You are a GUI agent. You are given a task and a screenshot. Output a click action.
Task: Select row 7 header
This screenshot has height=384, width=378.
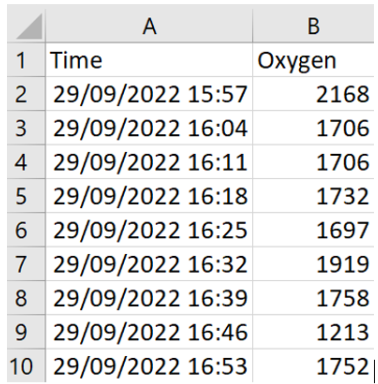(x=26, y=264)
